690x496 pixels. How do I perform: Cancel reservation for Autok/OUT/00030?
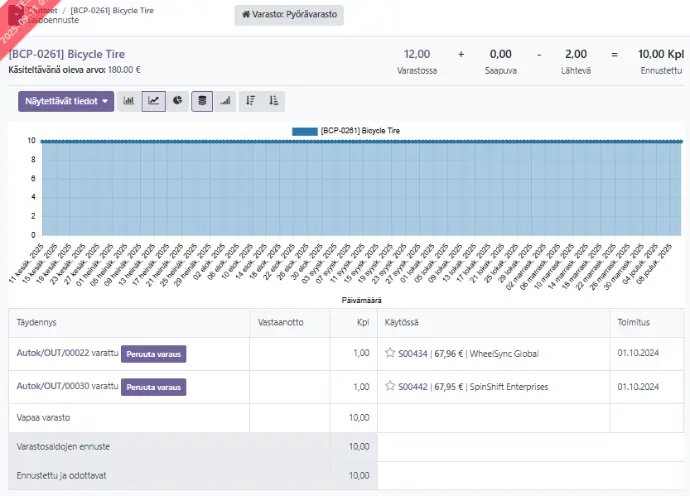point(154,387)
